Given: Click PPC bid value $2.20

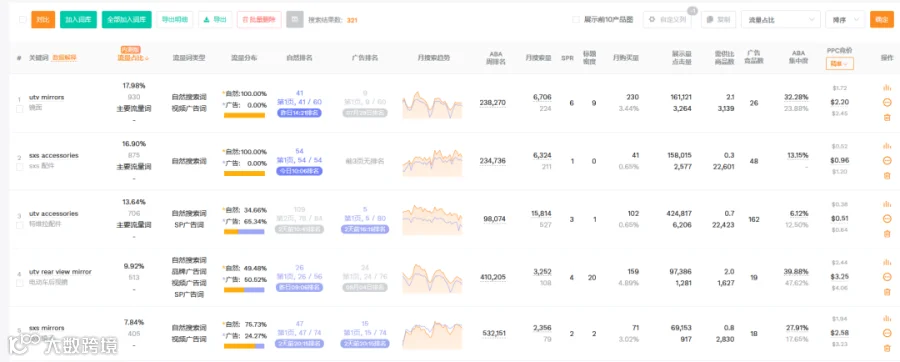Looking at the screenshot, I should click(839, 102).
